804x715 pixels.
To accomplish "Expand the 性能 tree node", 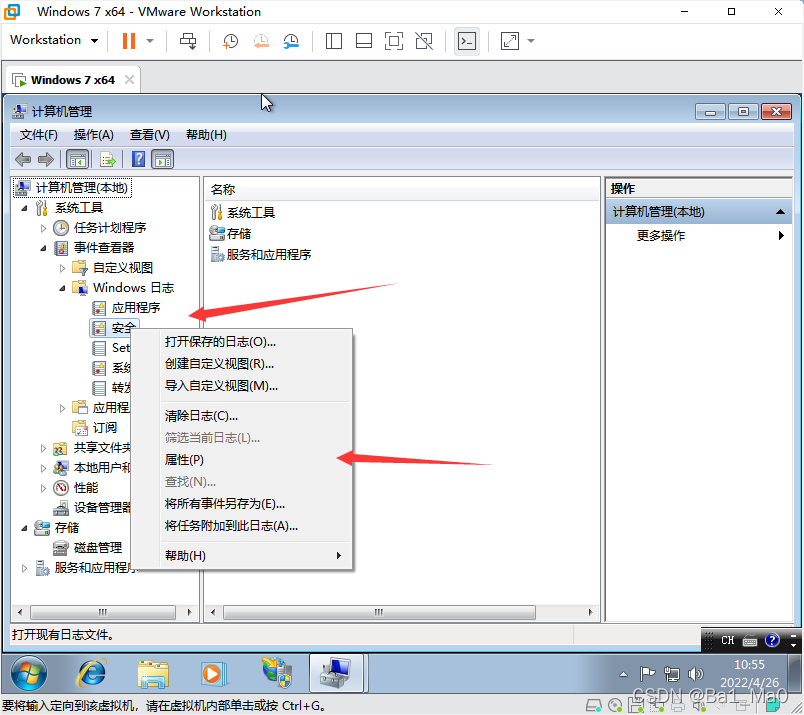I will click(x=44, y=488).
